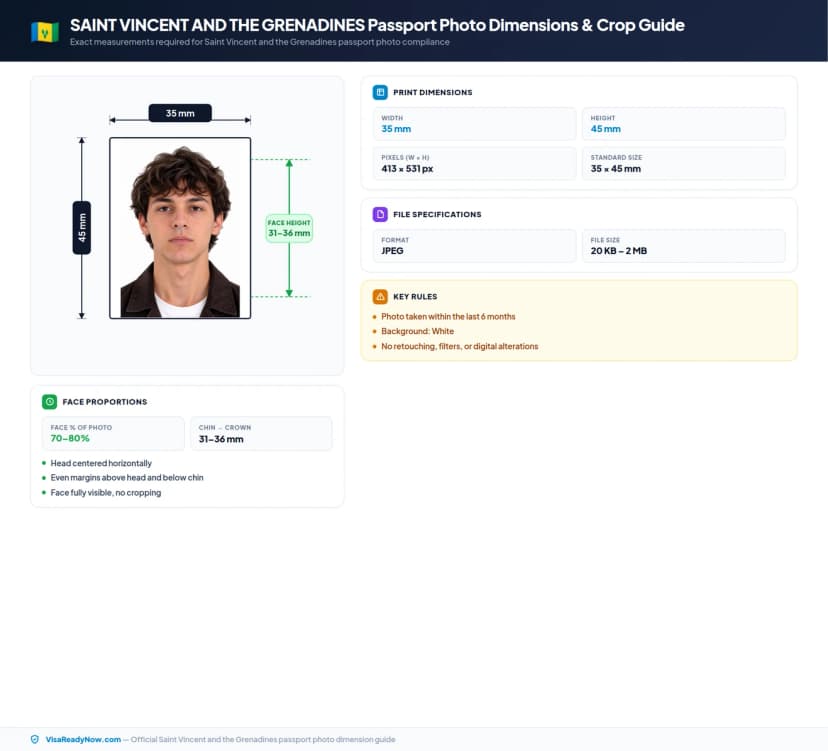
Task: Click the KEY RULES heading
Action: [415, 297]
